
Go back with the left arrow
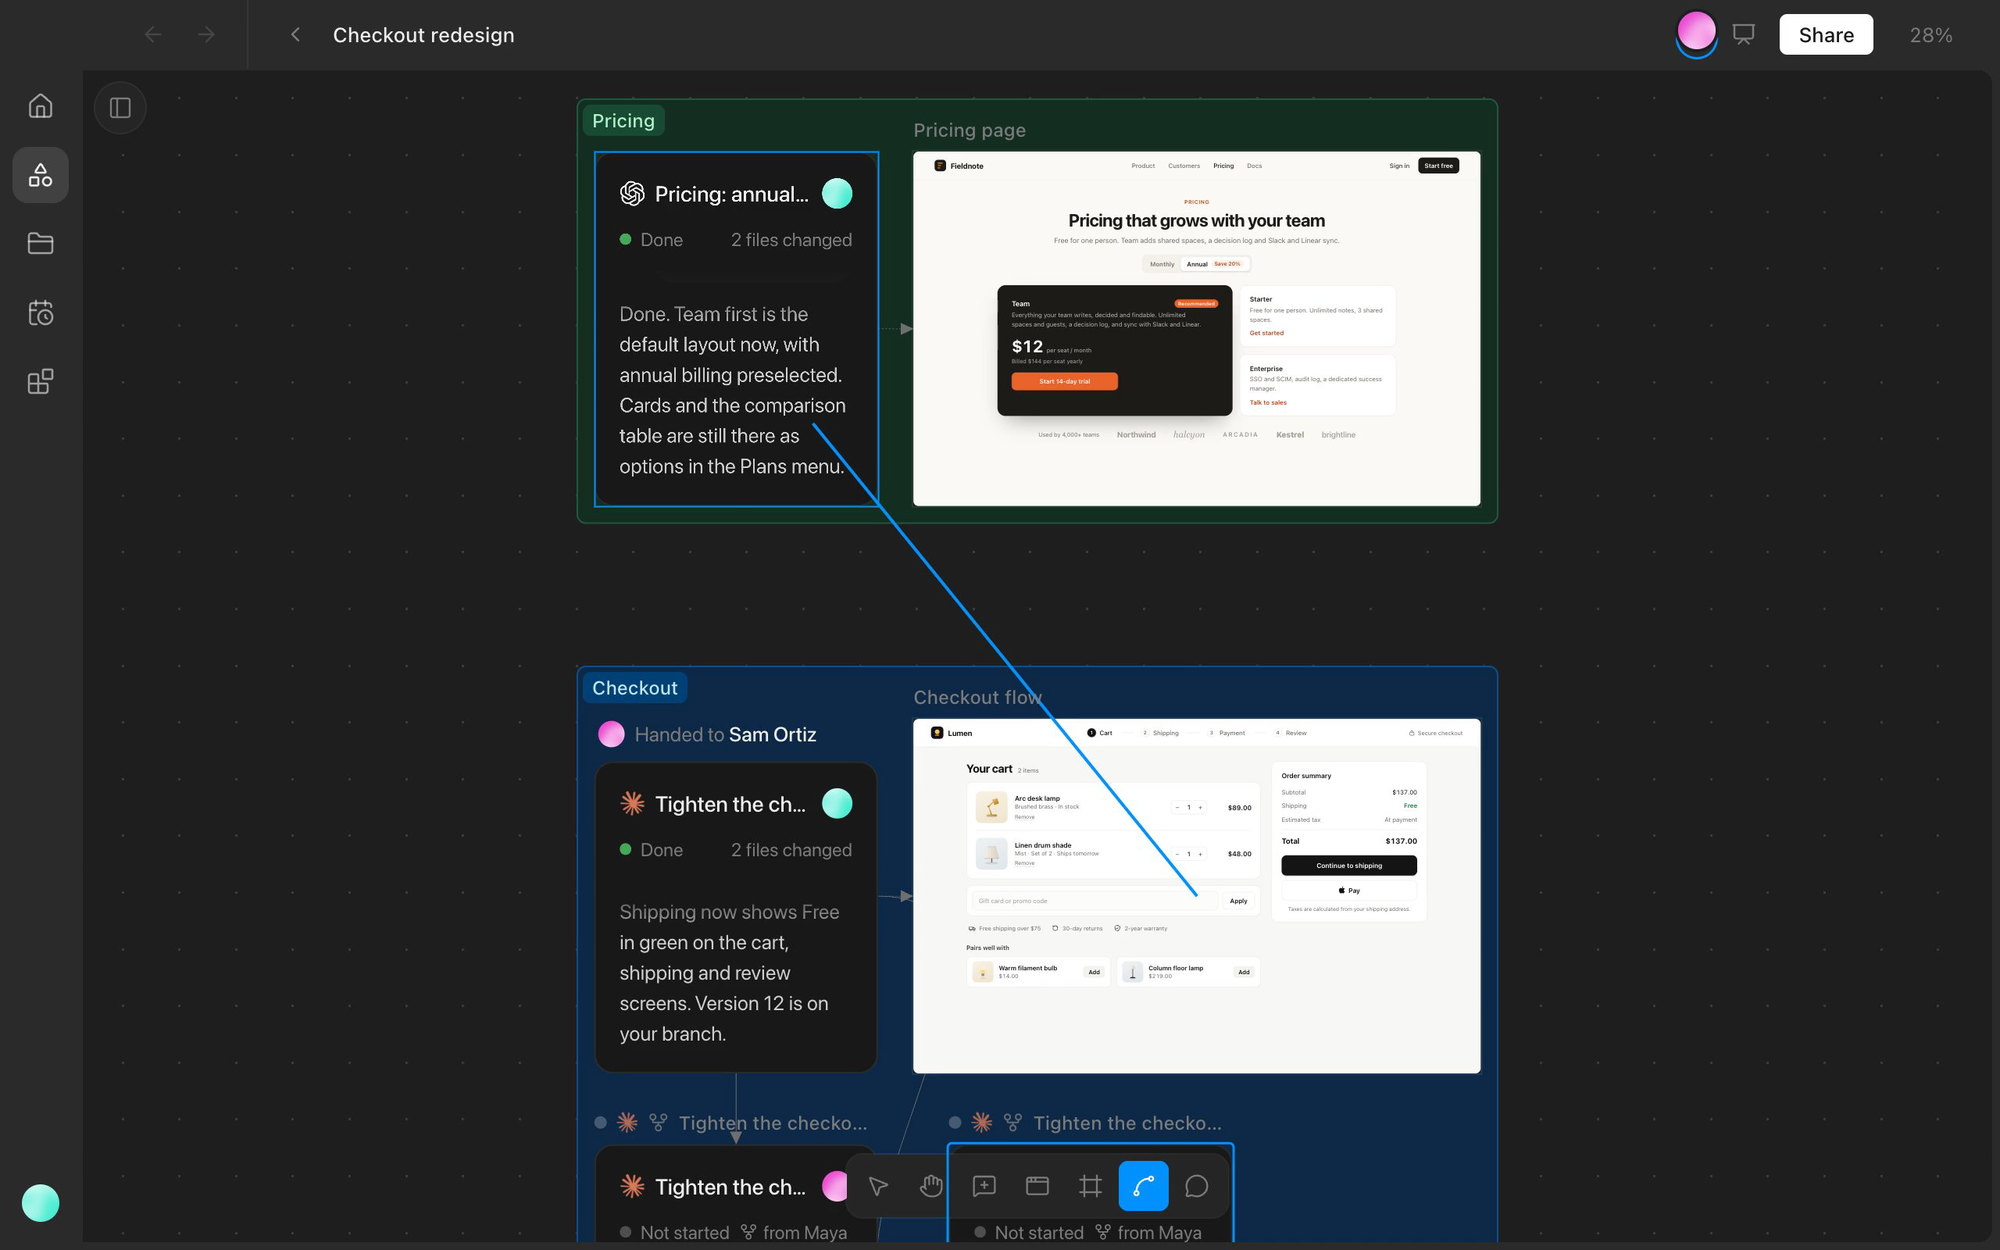(153, 35)
